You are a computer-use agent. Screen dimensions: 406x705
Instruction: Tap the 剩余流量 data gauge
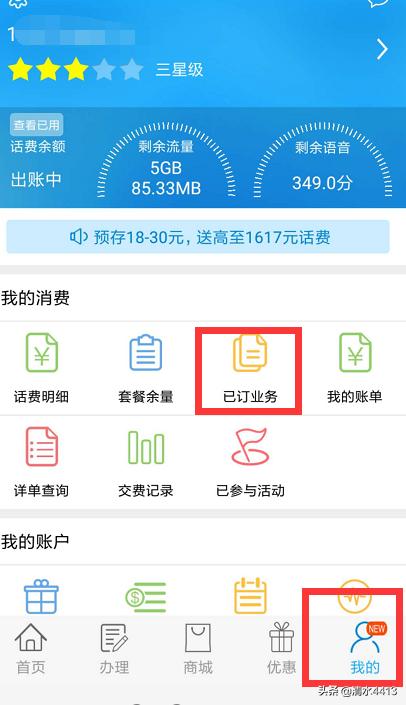[x=166, y=161]
